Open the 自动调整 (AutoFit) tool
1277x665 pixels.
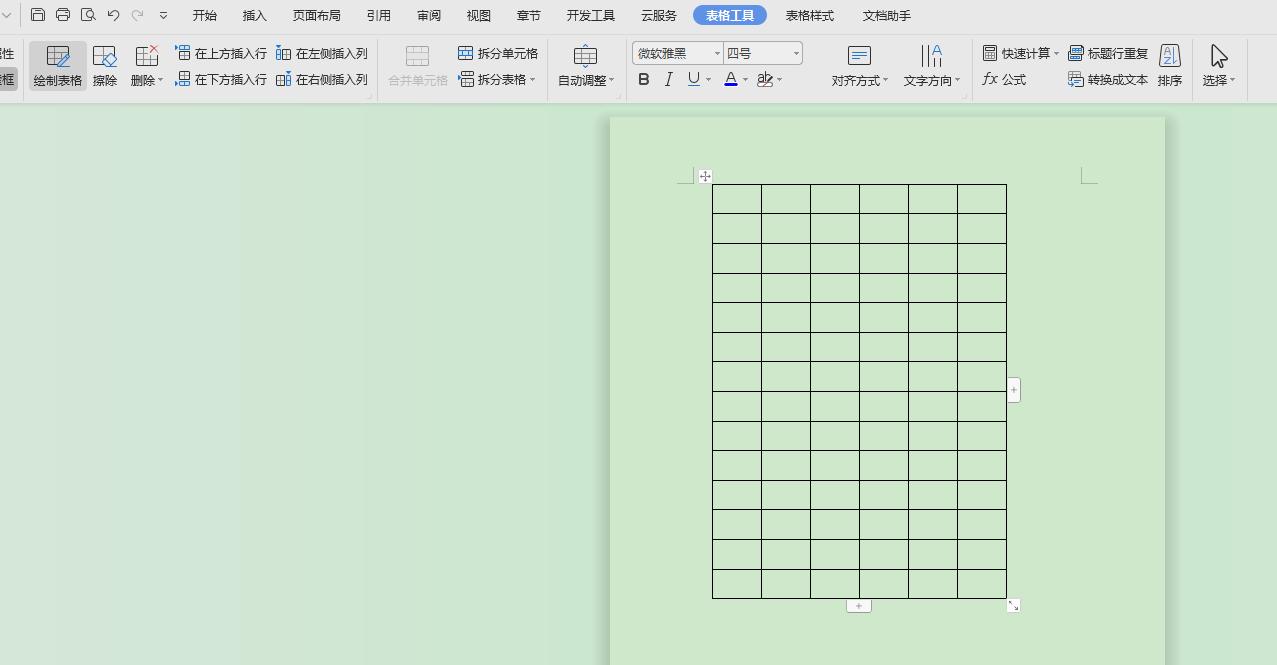(x=584, y=65)
